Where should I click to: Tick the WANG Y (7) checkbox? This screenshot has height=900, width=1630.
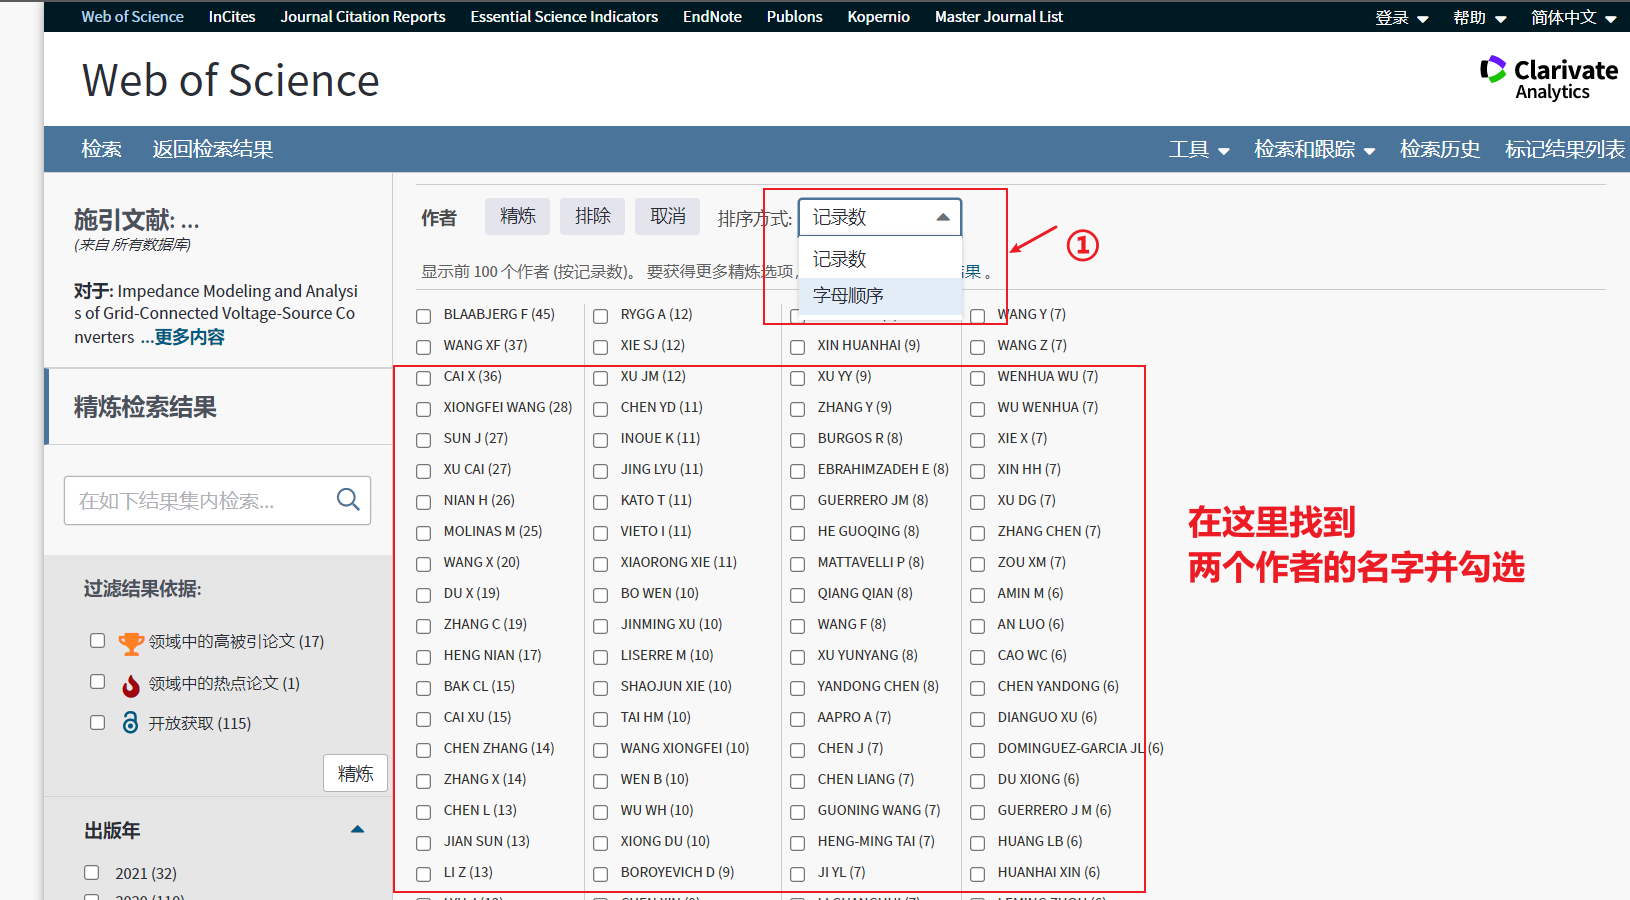tap(978, 316)
